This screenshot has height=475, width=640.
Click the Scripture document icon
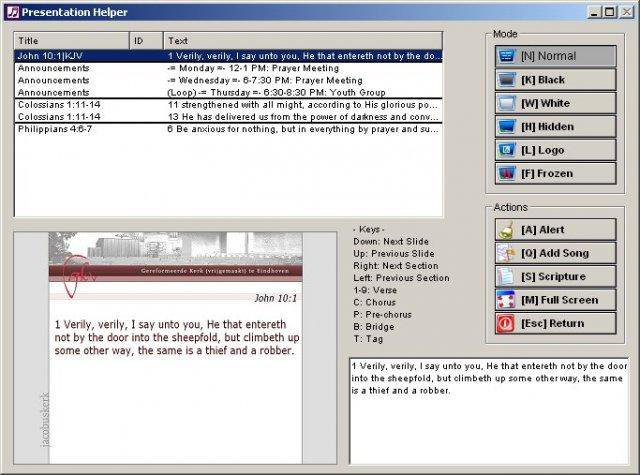click(x=507, y=276)
